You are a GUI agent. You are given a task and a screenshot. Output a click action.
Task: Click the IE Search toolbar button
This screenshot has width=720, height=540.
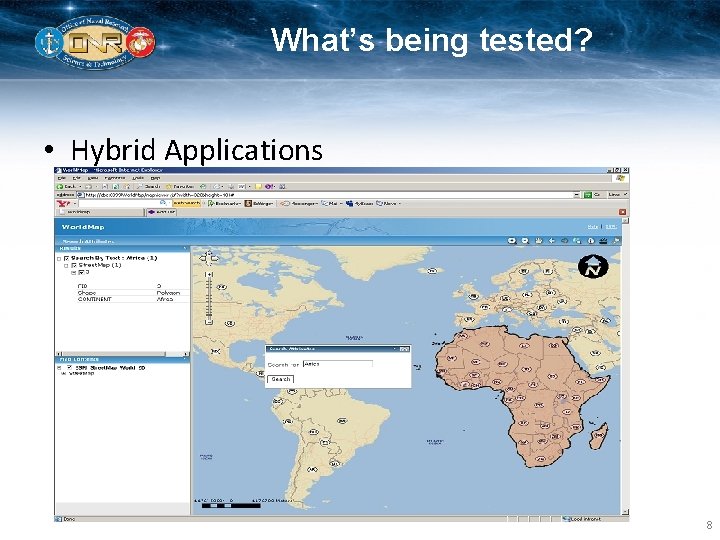149,187
